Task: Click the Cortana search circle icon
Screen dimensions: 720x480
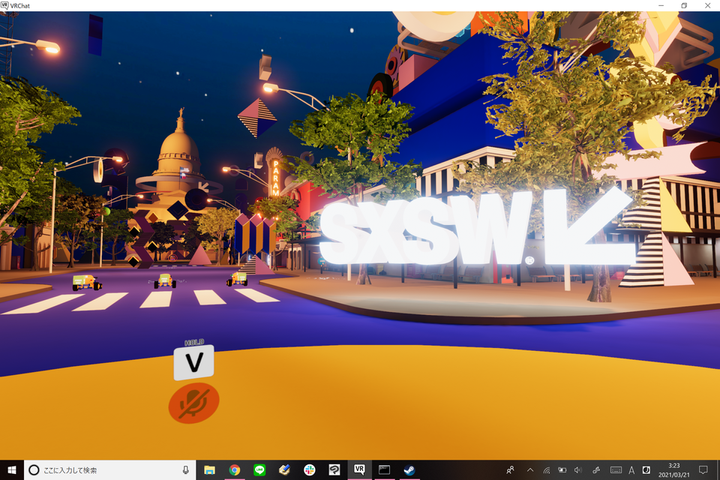Action: (34, 470)
